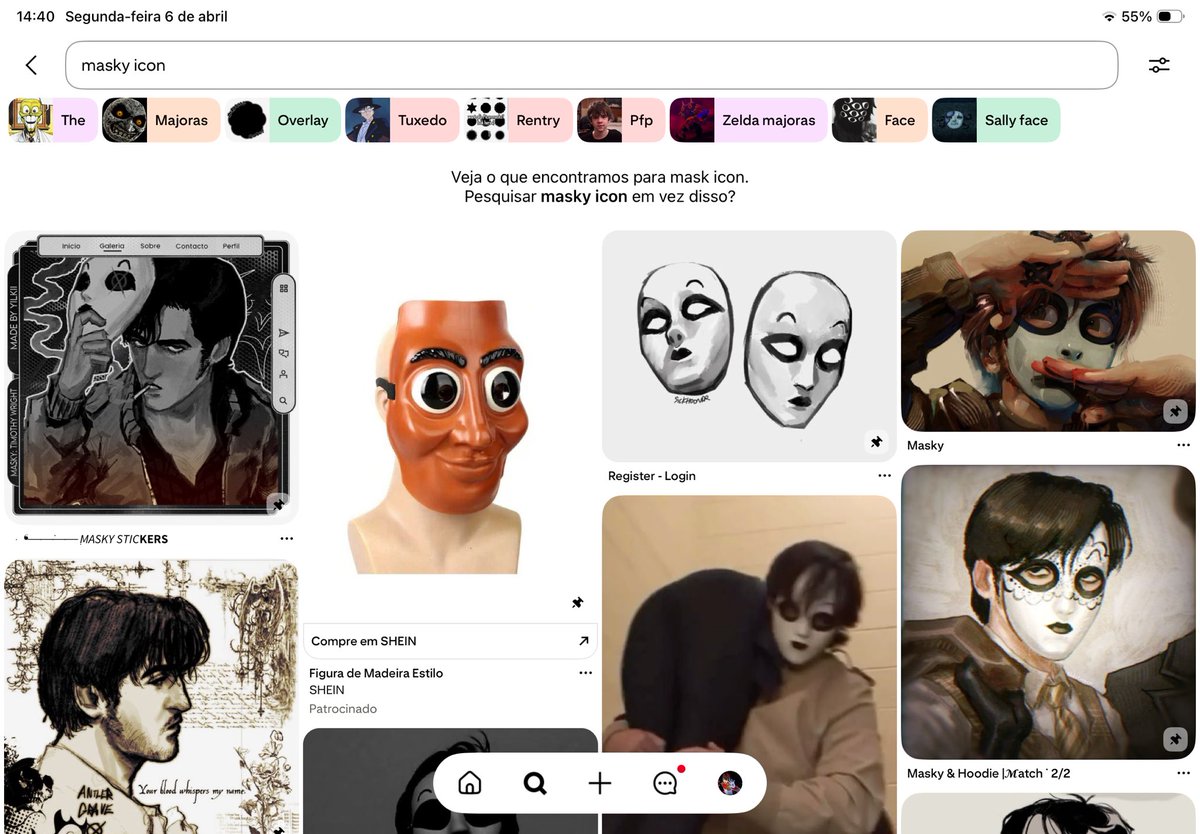Tap the Patrocinado sponsored label
Image resolution: width=1200 pixels, height=834 pixels.
[343, 709]
